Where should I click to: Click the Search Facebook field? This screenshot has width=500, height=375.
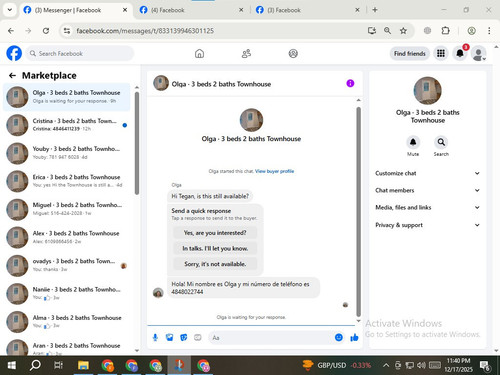[x=80, y=53]
